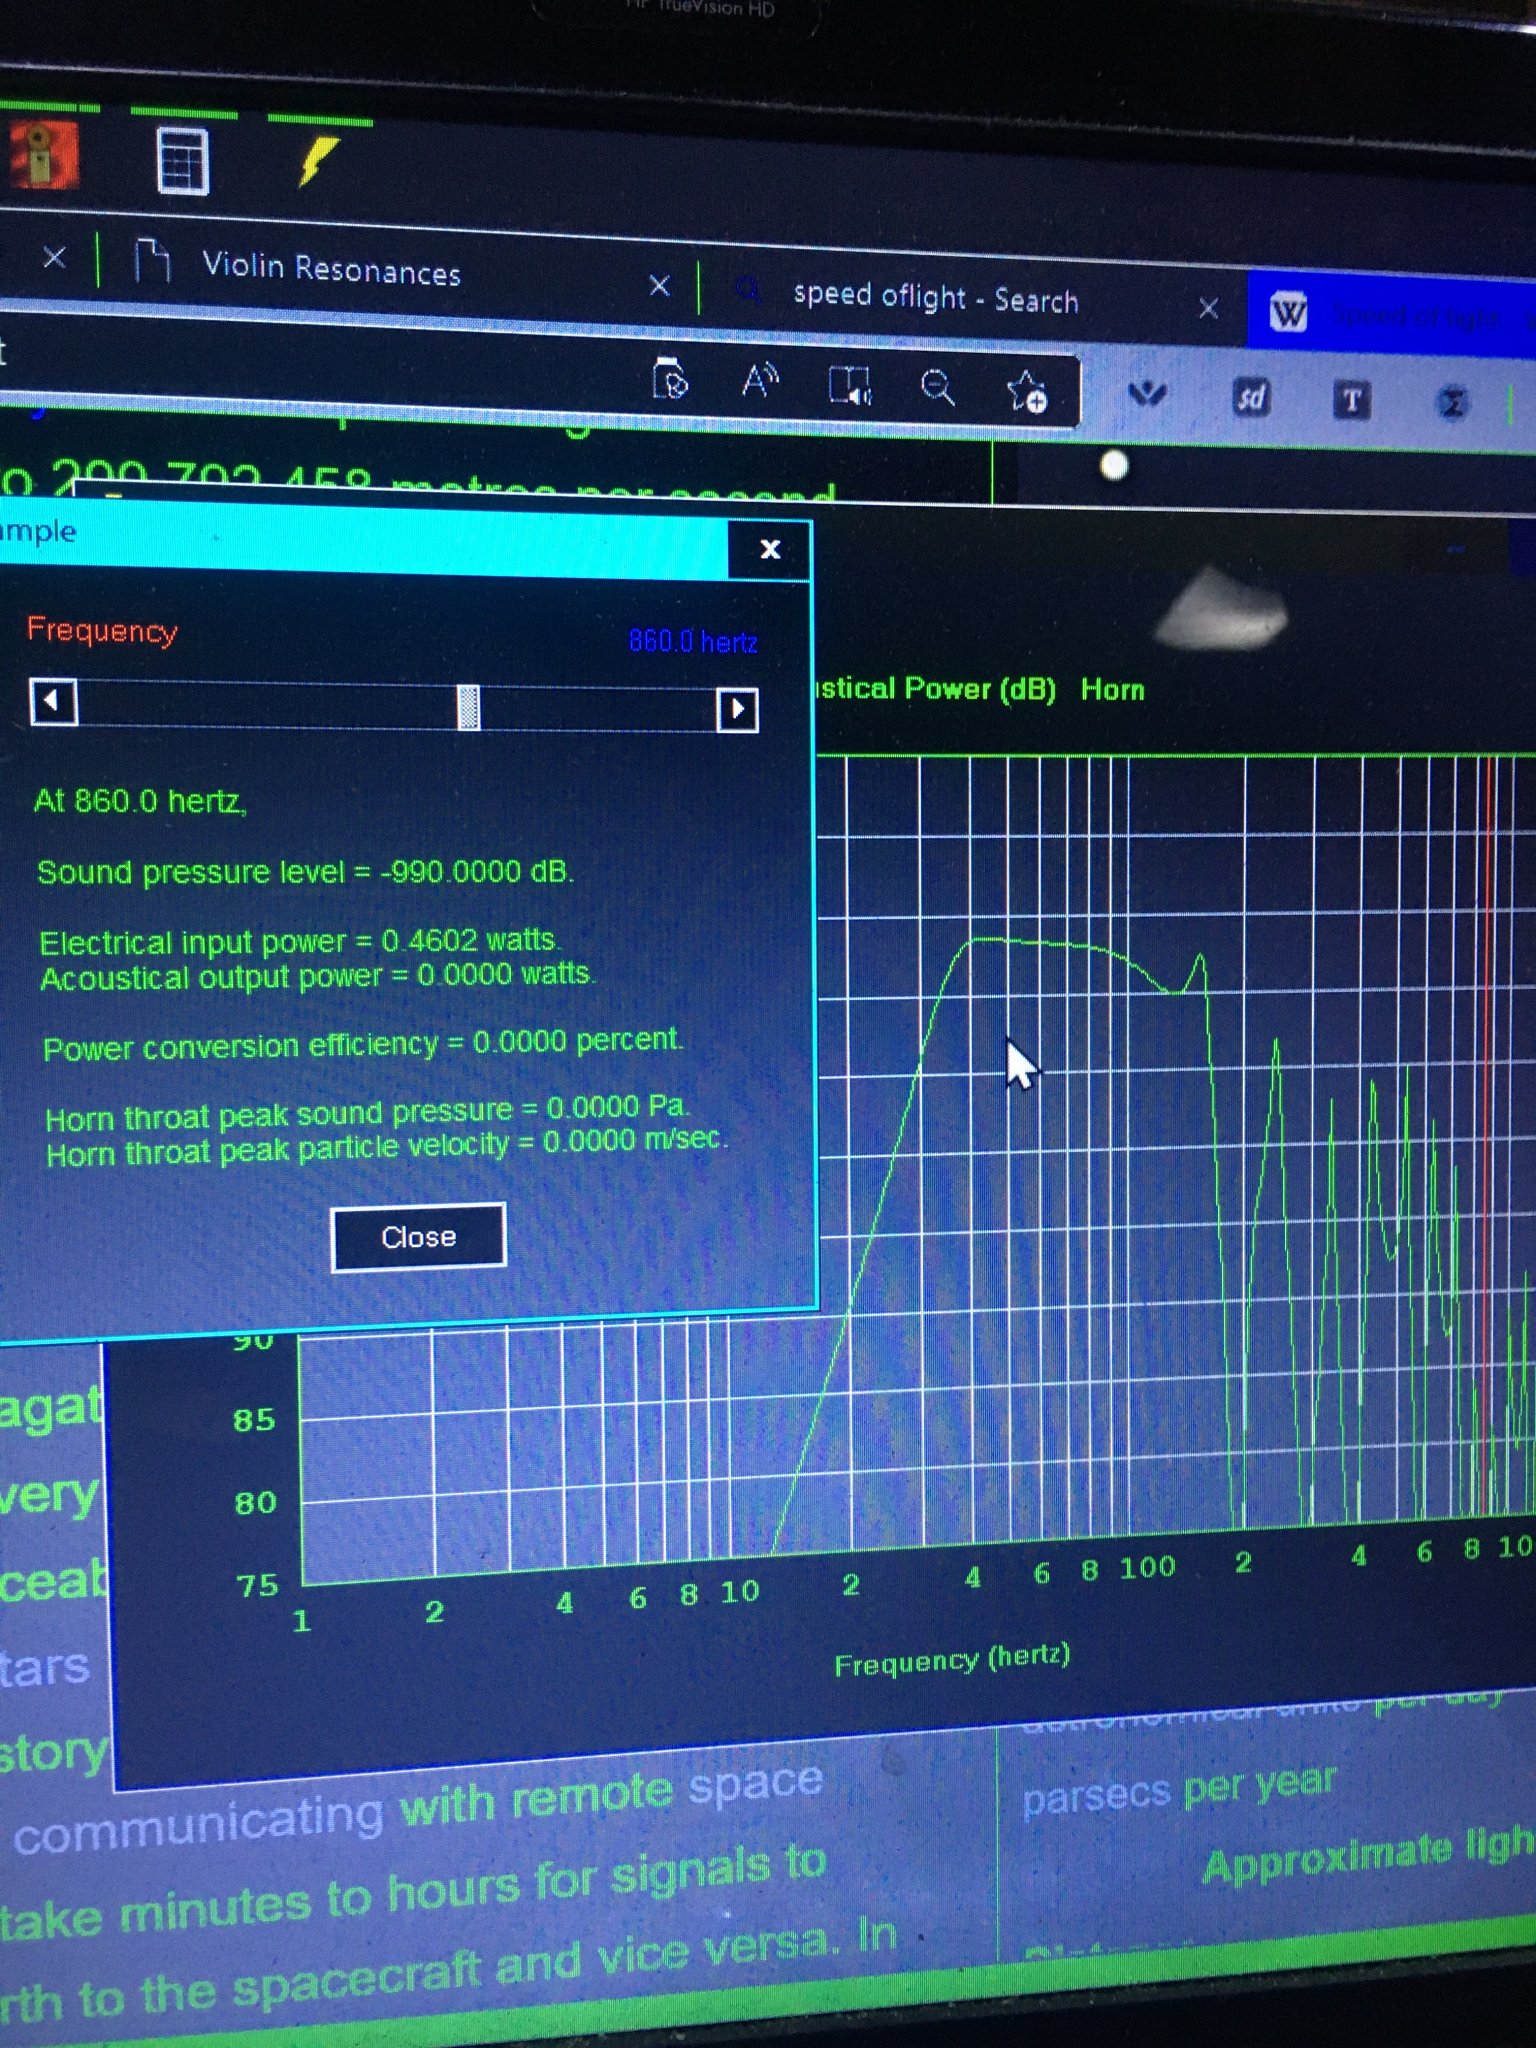Add page to favorites with star icon

1026,391
